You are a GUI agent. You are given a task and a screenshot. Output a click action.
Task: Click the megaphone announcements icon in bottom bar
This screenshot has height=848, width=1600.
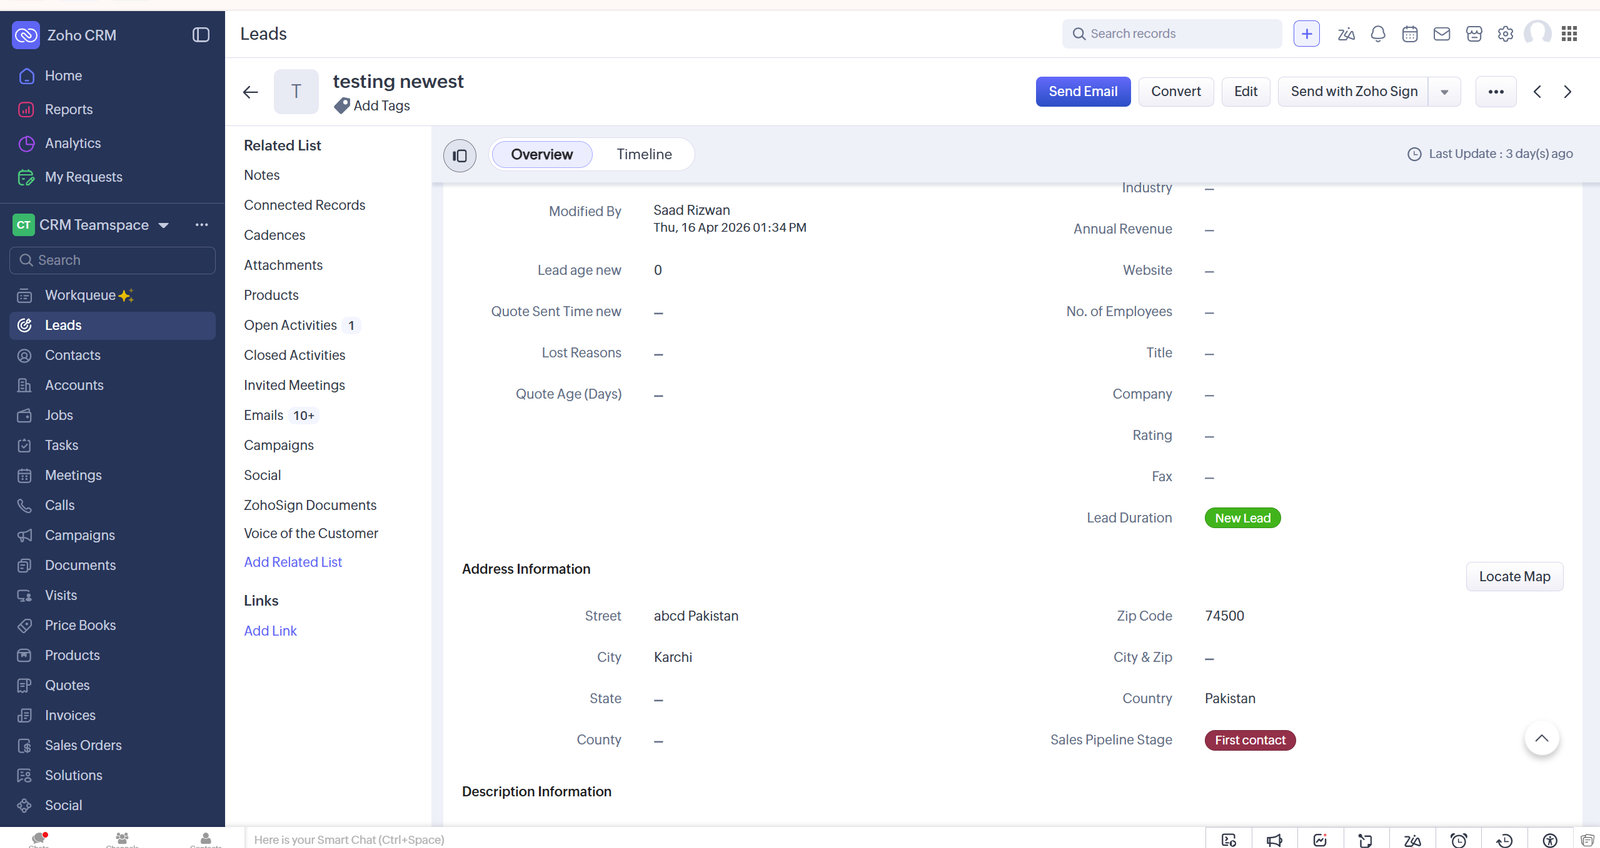[x=1274, y=840]
